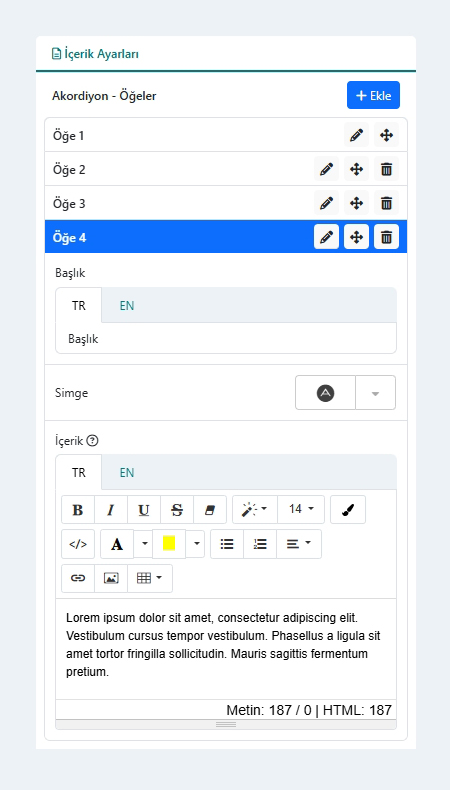Click the Ekle add button
This screenshot has height=790, width=450.
pyautogui.click(x=373, y=95)
